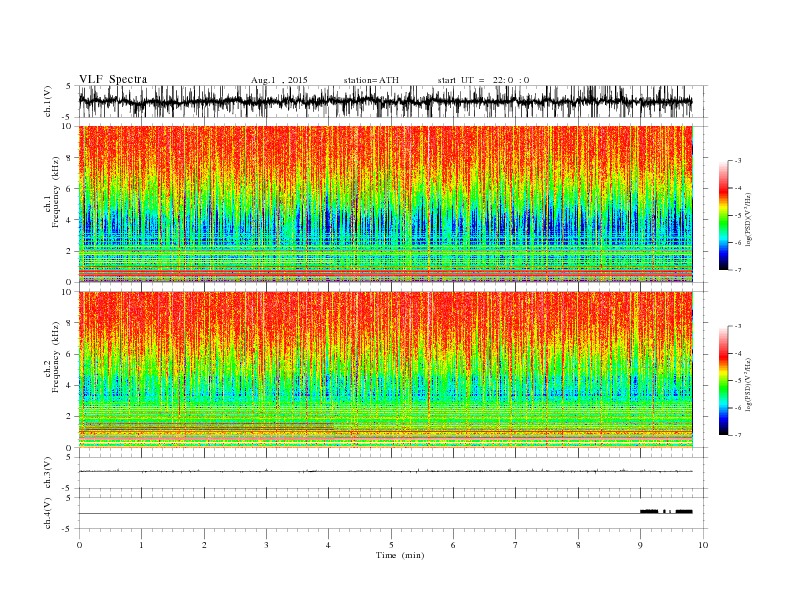
Task: Click the ch.1 voltage waveform trace
Action: pos(385,101)
